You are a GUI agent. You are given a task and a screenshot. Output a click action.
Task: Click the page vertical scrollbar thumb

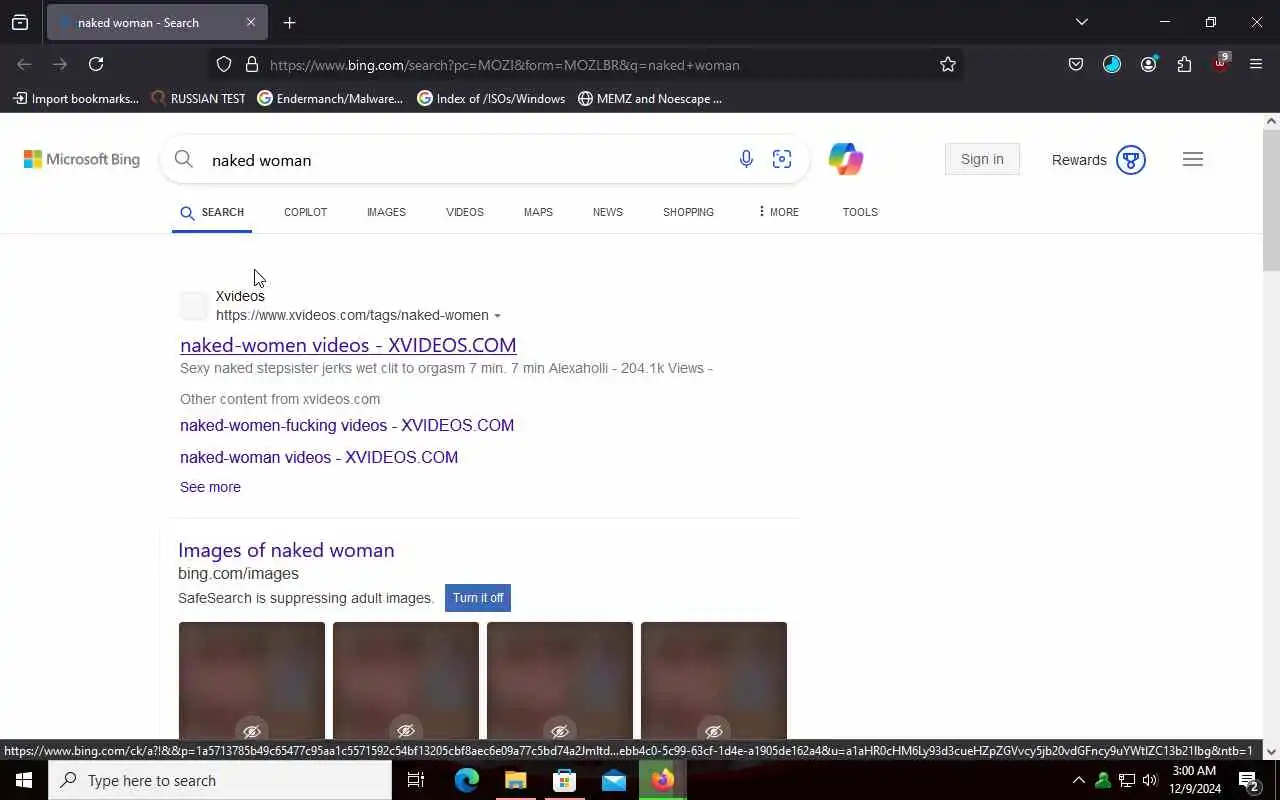click(1271, 200)
